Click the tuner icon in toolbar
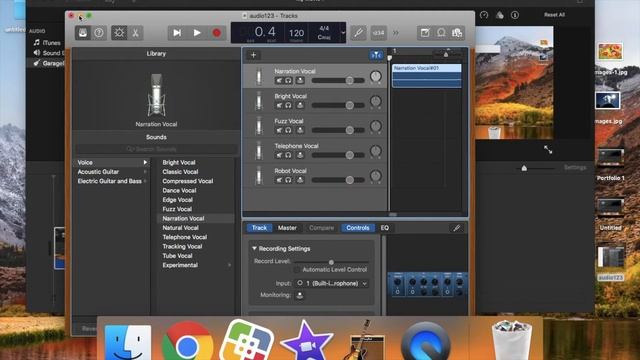Viewport: 640px width, 360px height. pos(358,33)
